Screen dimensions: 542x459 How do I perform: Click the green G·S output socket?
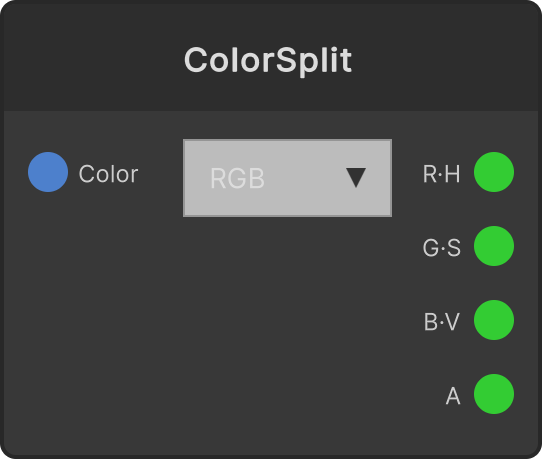tap(494, 246)
